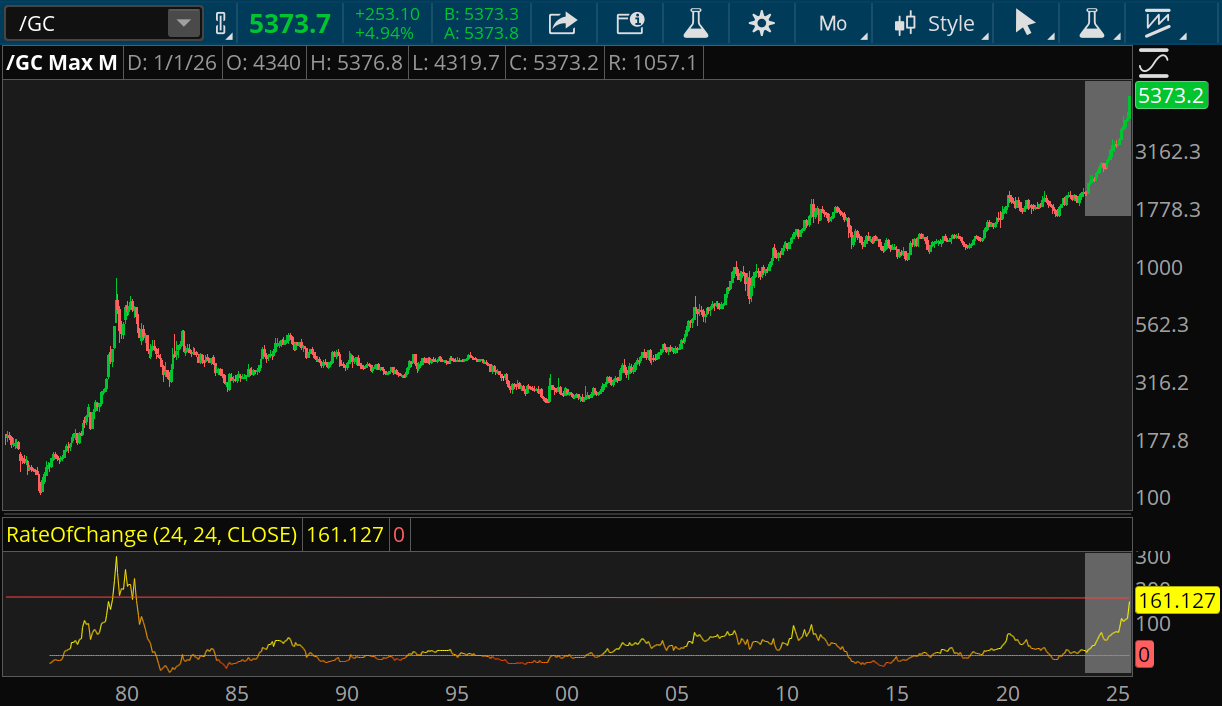The image size is (1222, 706).
Task: Click the RateOfChange study label
Action: (x=150, y=534)
